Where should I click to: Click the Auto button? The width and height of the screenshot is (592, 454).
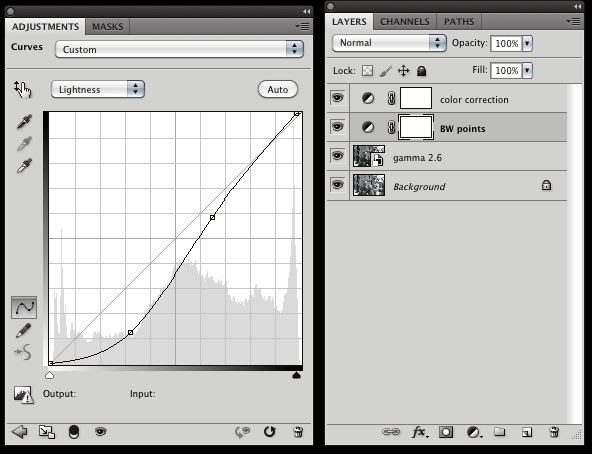click(278, 90)
